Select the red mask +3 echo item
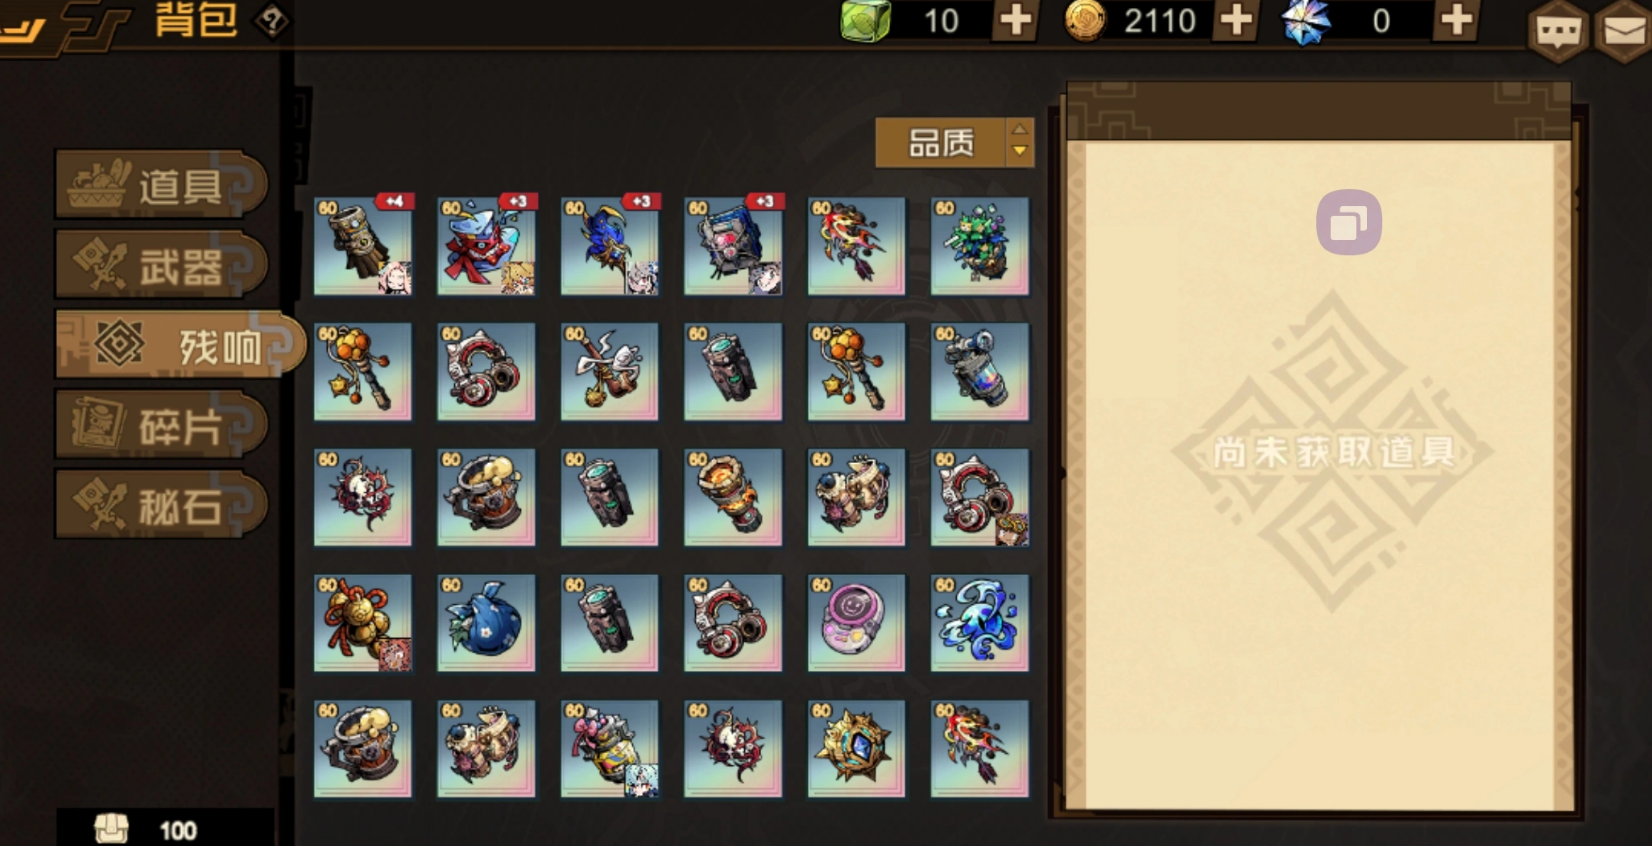The height and width of the screenshot is (846, 1652). point(486,246)
